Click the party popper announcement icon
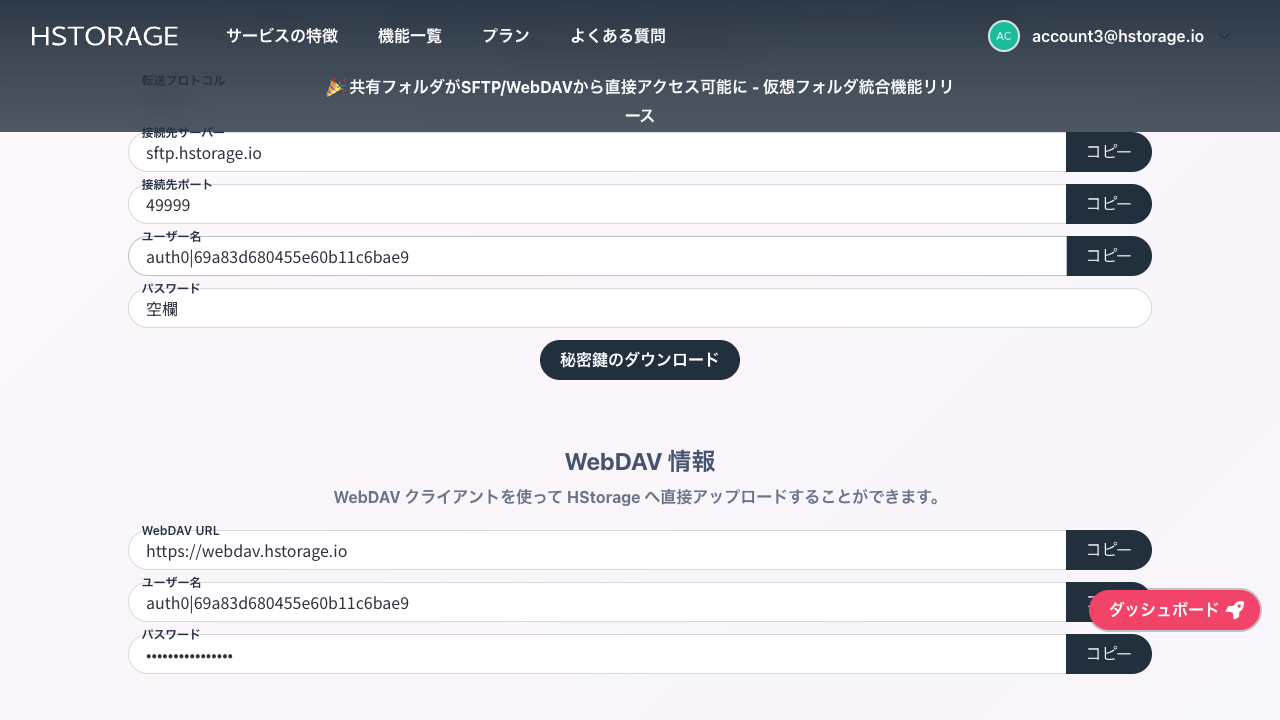Screen dimensions: 1280x720 tap(335, 88)
